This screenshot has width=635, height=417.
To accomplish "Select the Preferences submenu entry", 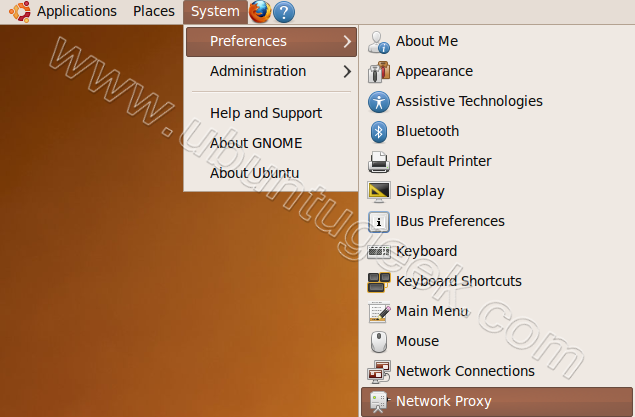I will click(x=271, y=41).
